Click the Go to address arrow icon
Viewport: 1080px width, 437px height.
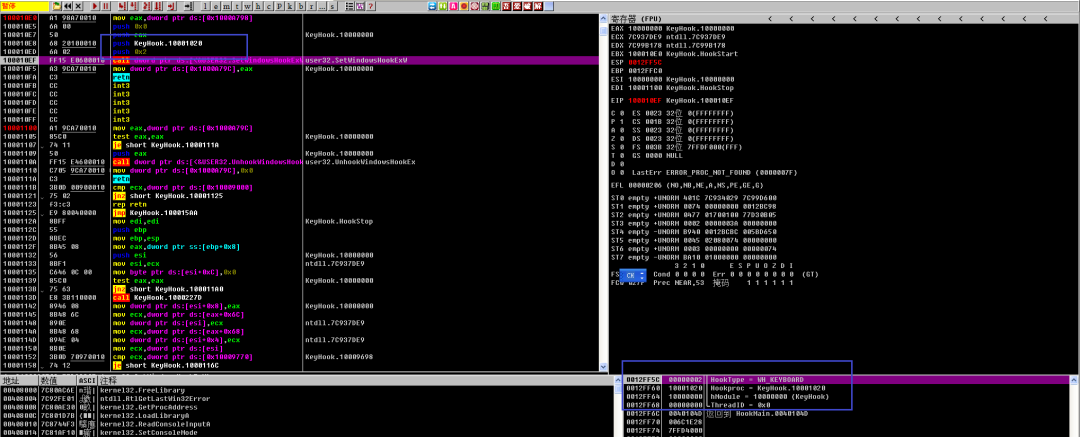189,6
